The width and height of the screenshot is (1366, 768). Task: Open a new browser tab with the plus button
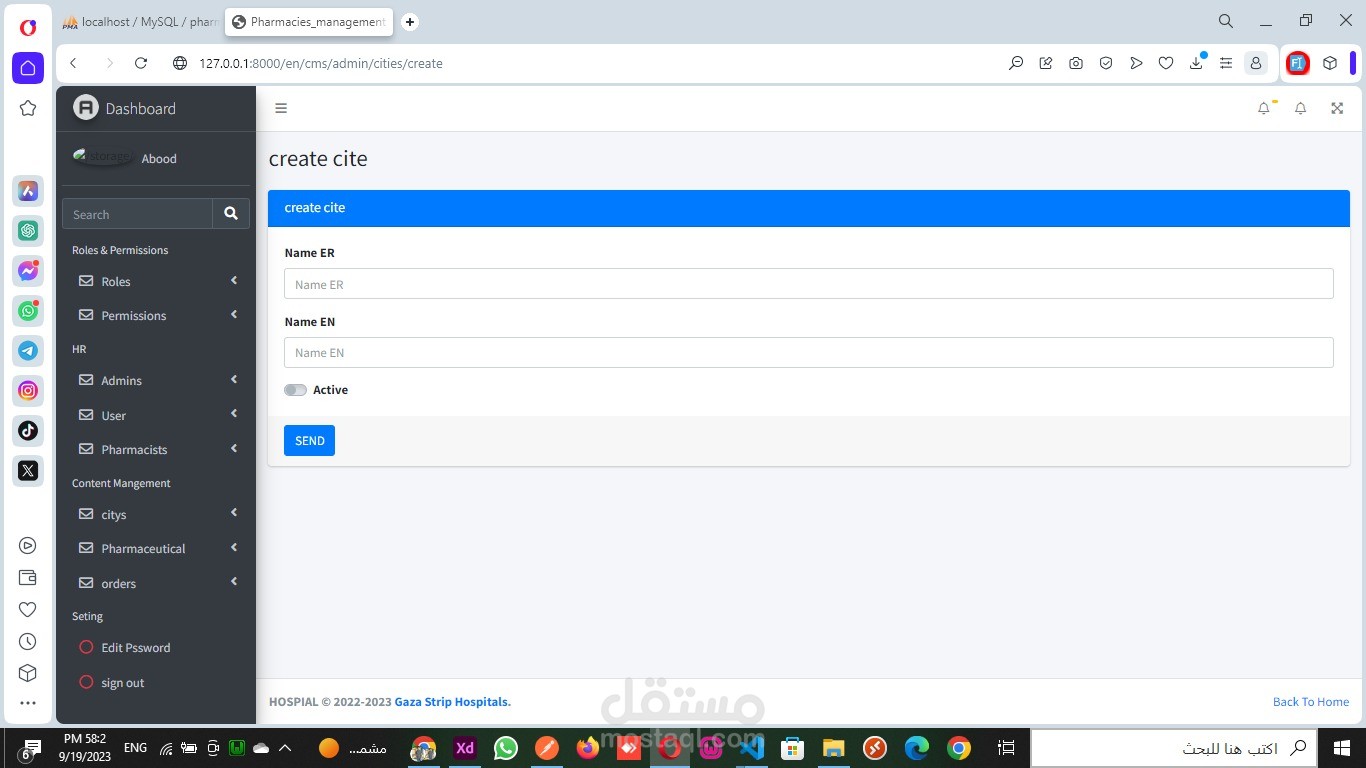click(x=410, y=22)
